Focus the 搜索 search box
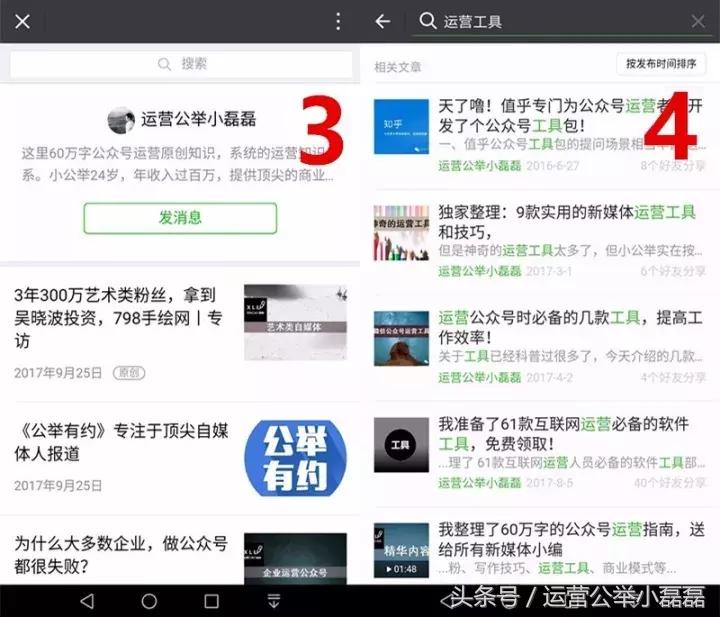 [x=181, y=64]
